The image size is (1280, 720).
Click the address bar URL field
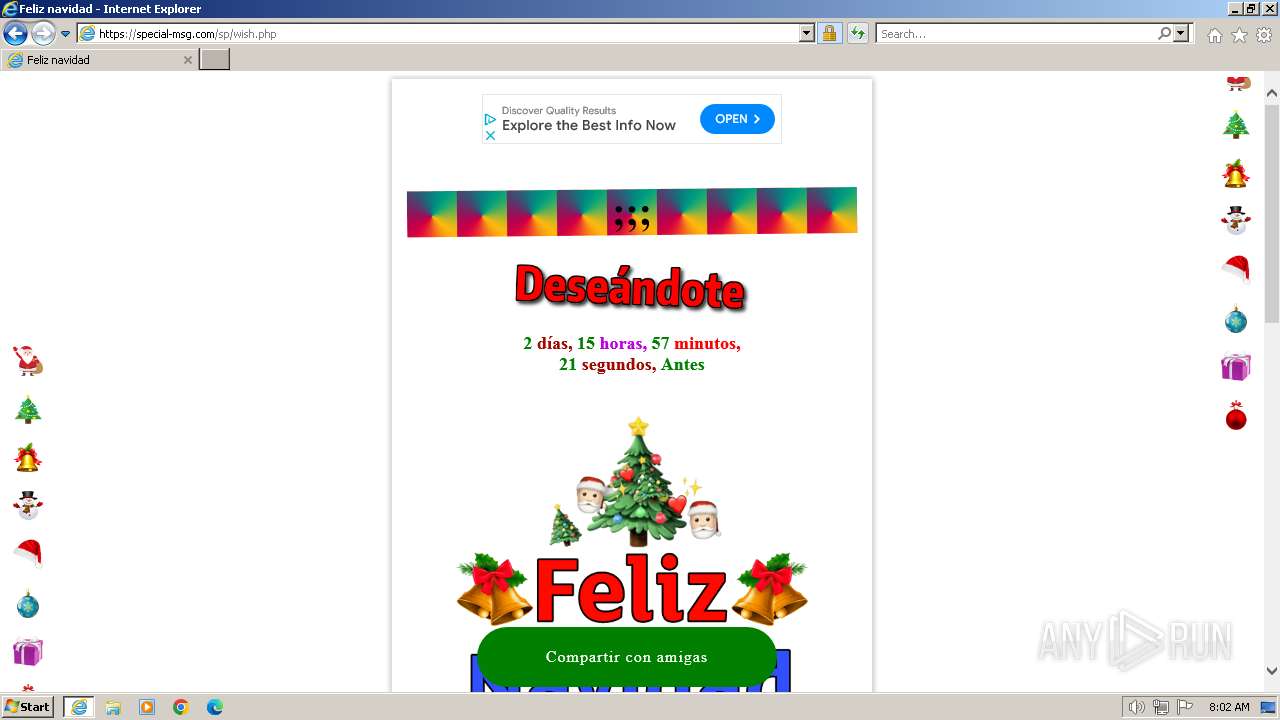438,33
